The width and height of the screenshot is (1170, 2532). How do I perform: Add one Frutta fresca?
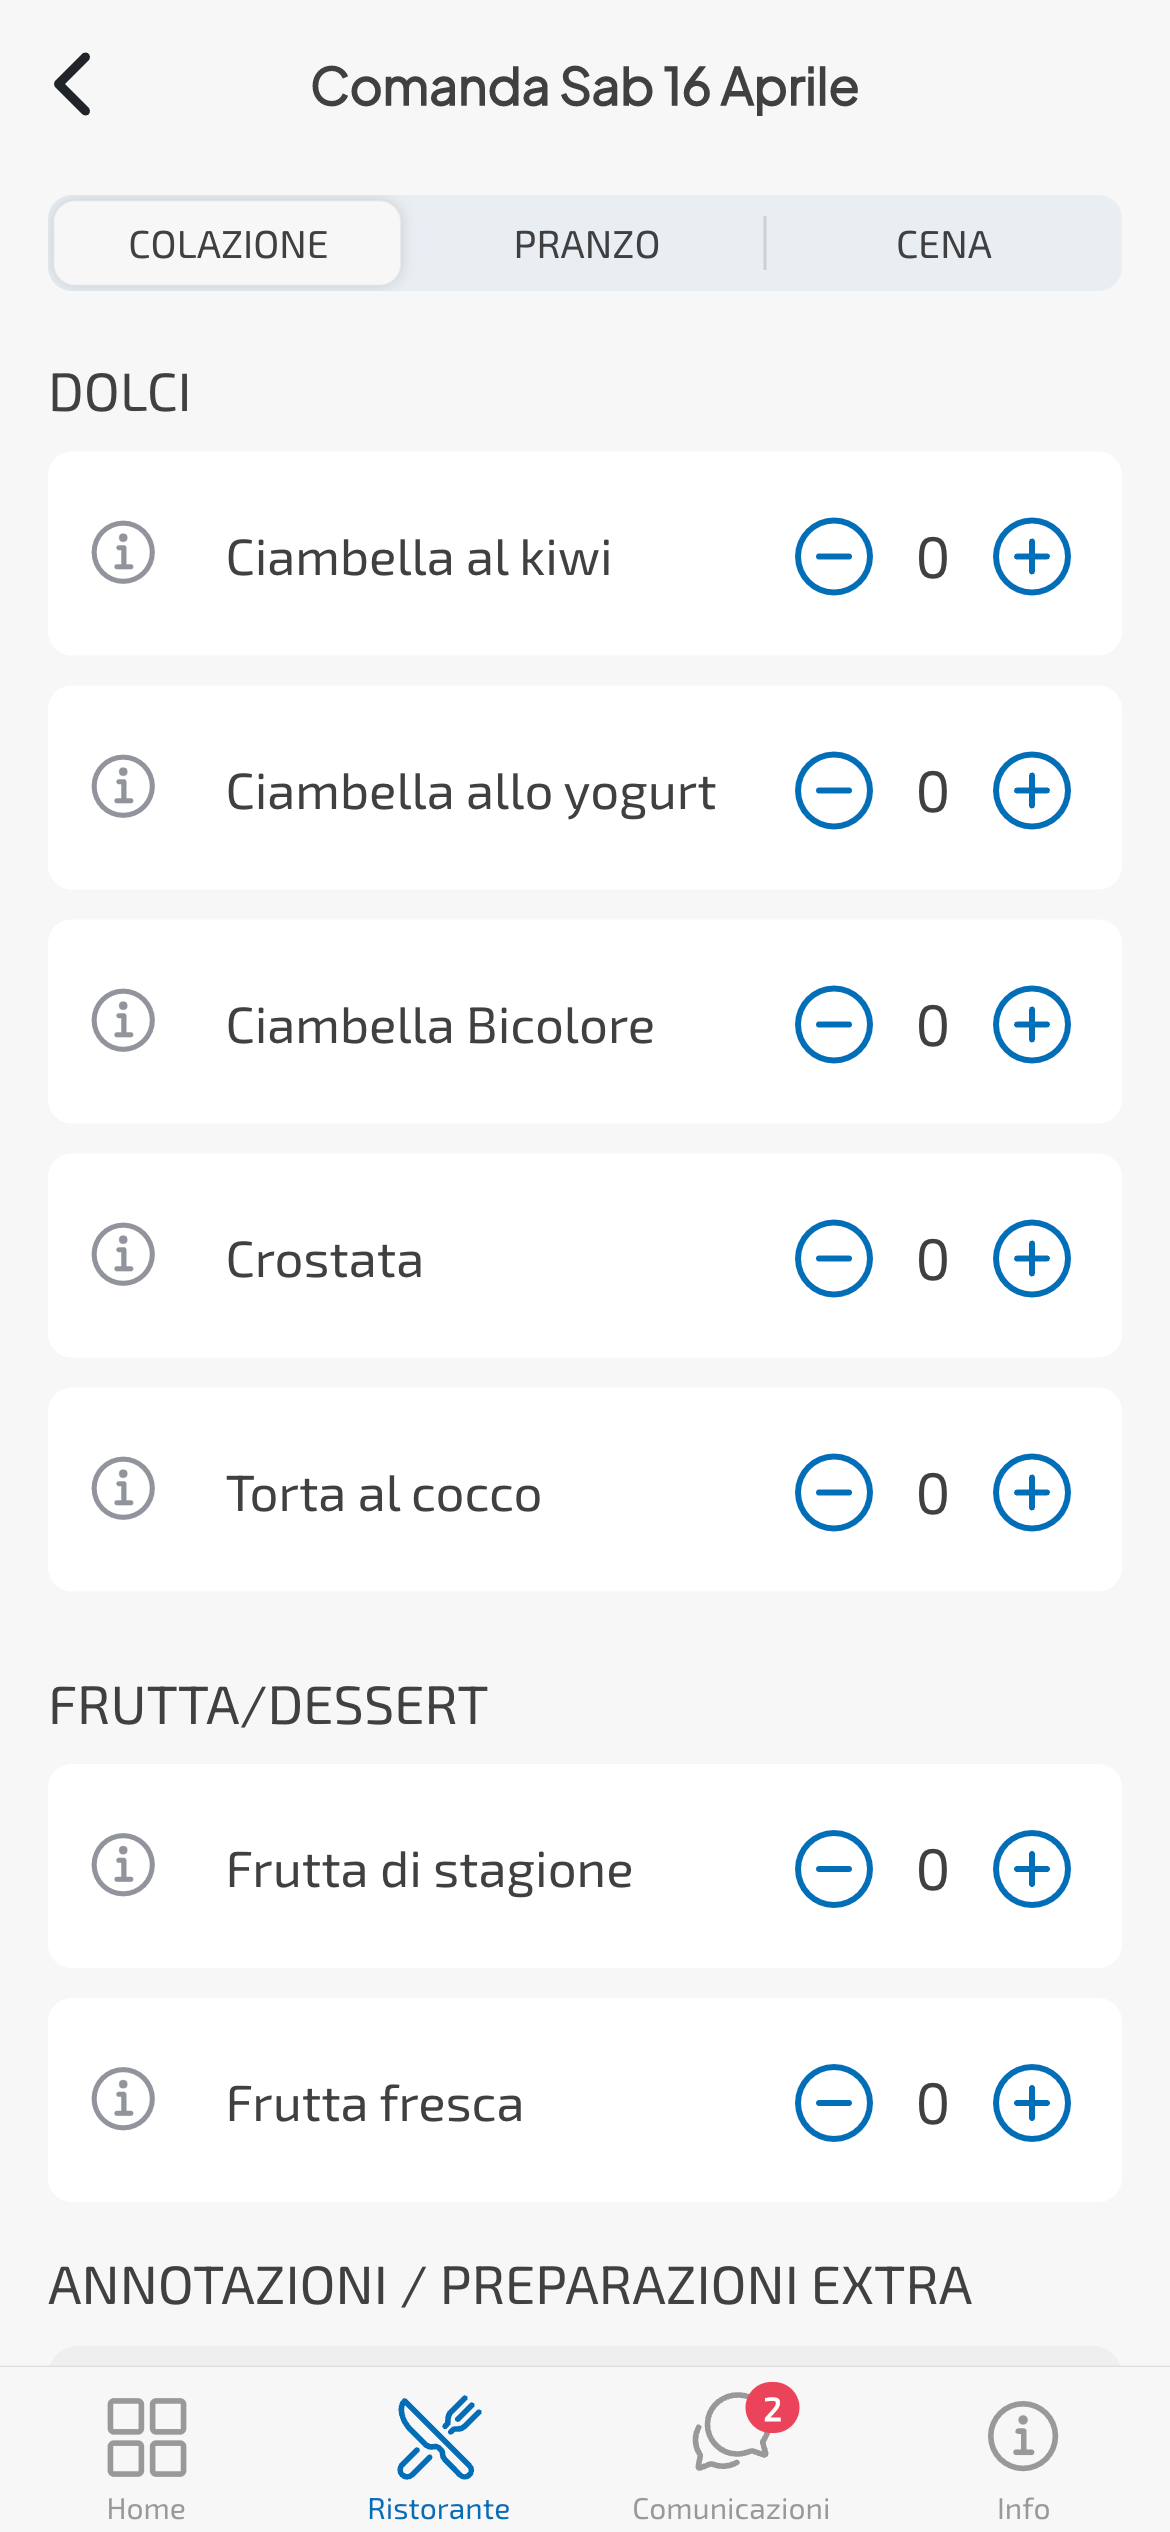pyautogui.click(x=1031, y=2103)
